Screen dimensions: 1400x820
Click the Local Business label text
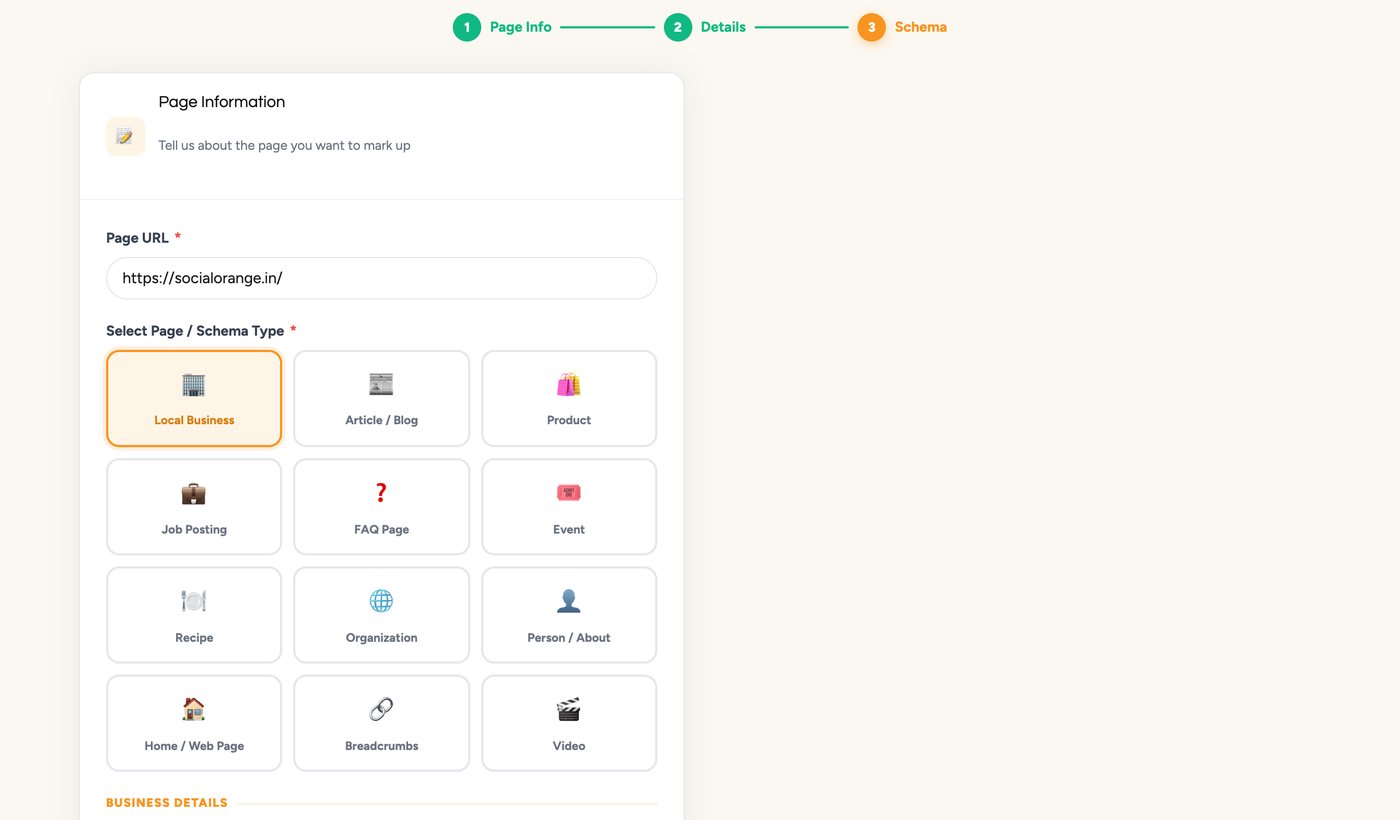point(194,420)
